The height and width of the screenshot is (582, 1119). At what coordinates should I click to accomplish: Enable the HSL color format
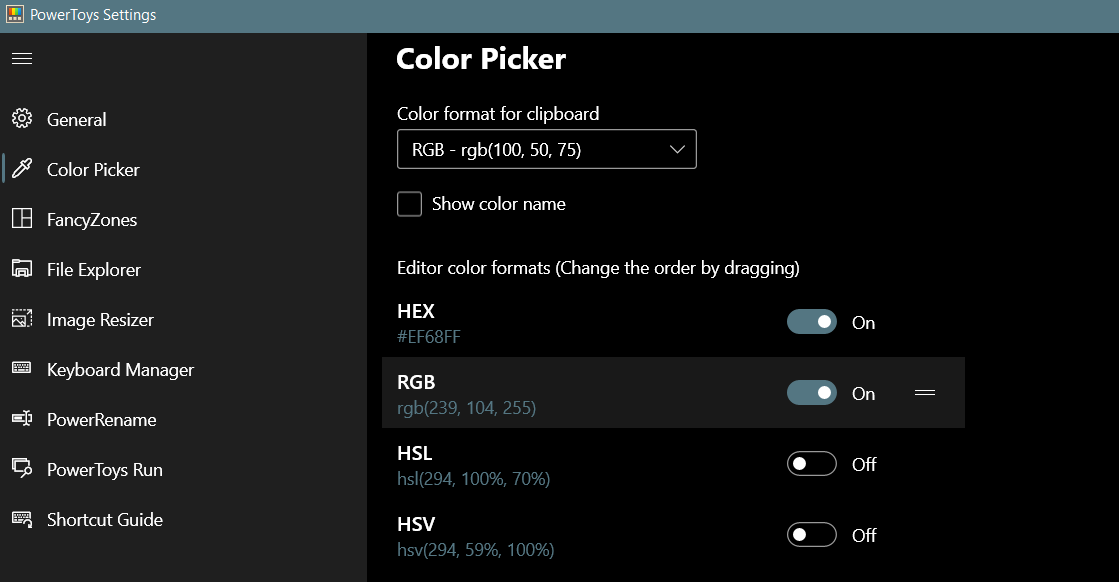pyautogui.click(x=812, y=464)
